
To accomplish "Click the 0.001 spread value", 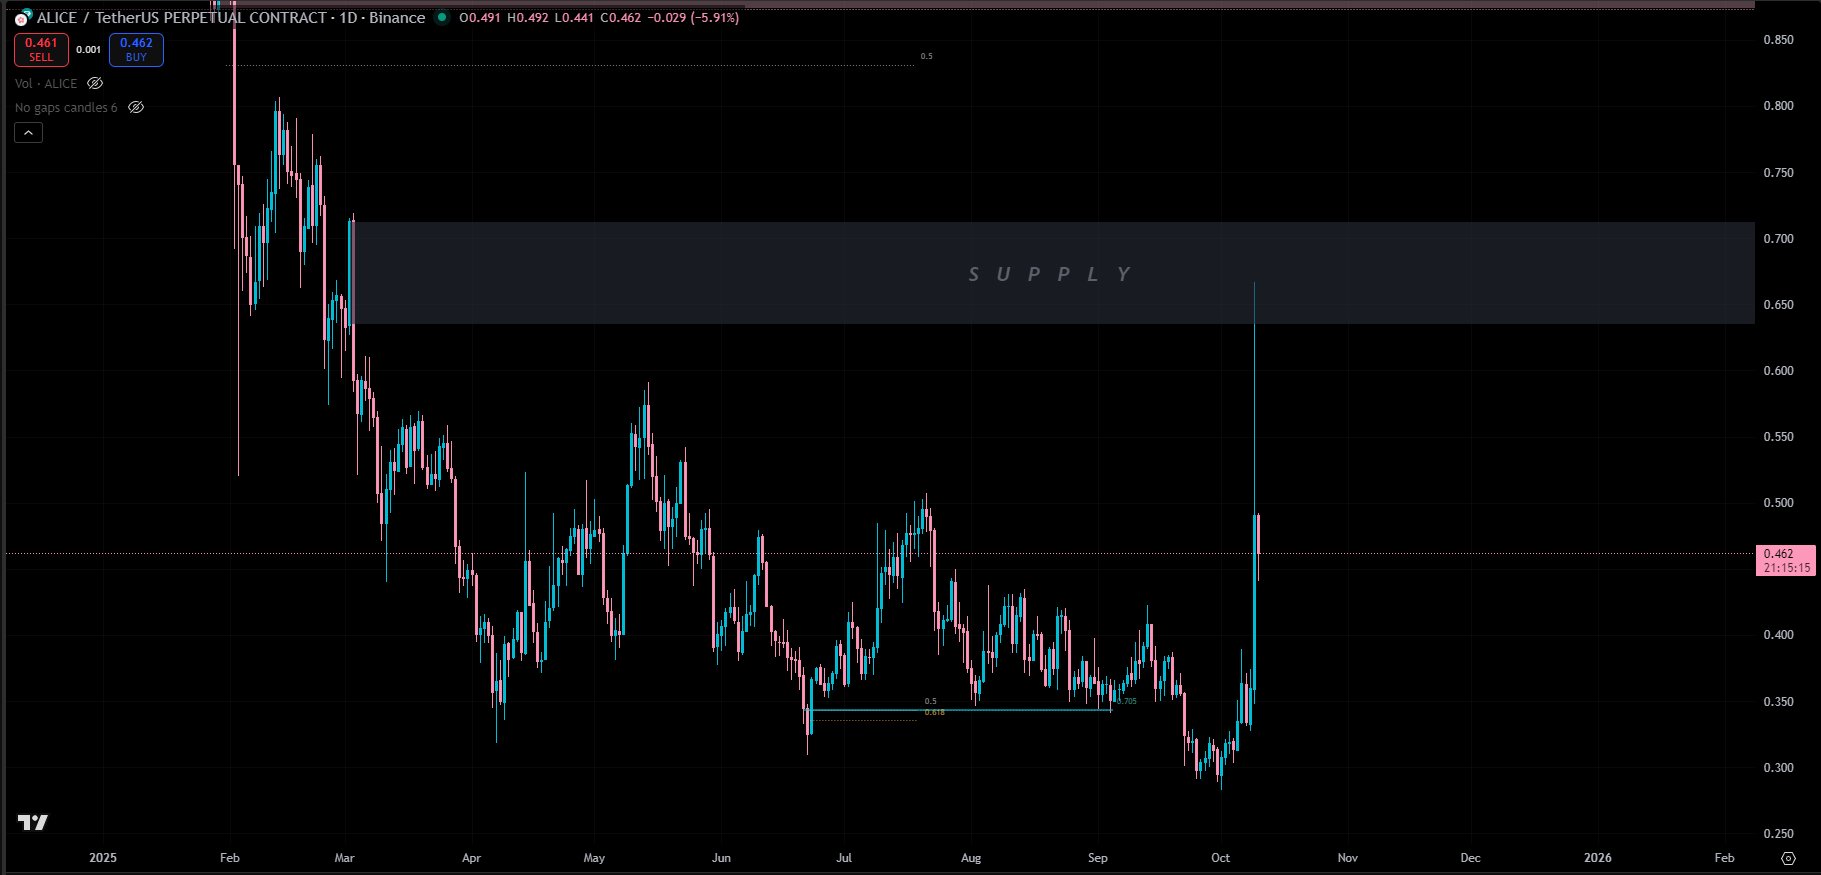I will pos(89,49).
